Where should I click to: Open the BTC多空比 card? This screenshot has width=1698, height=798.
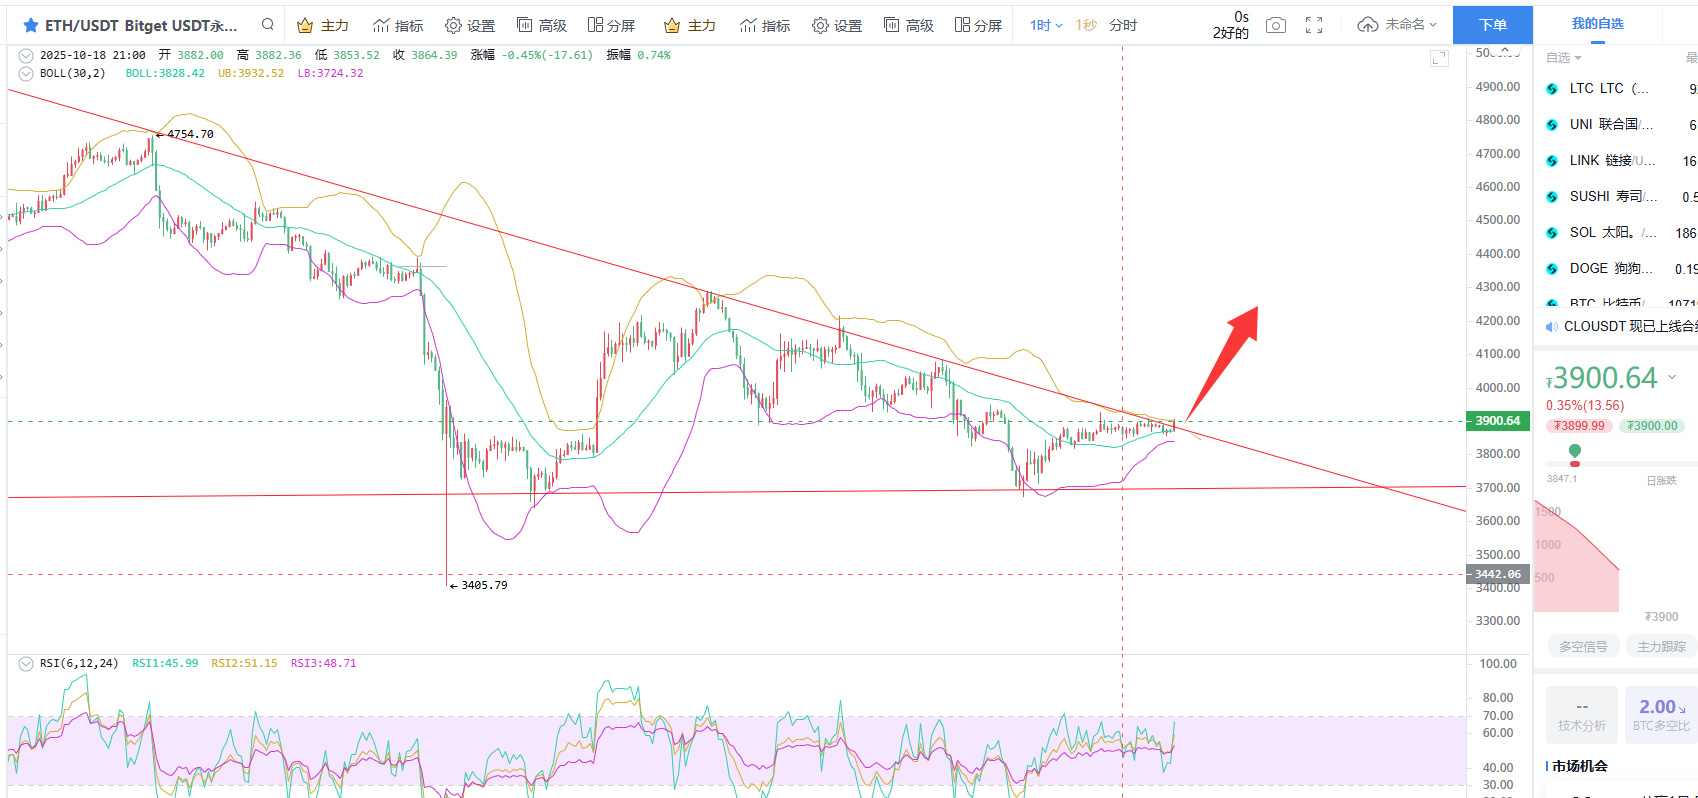[1661, 716]
